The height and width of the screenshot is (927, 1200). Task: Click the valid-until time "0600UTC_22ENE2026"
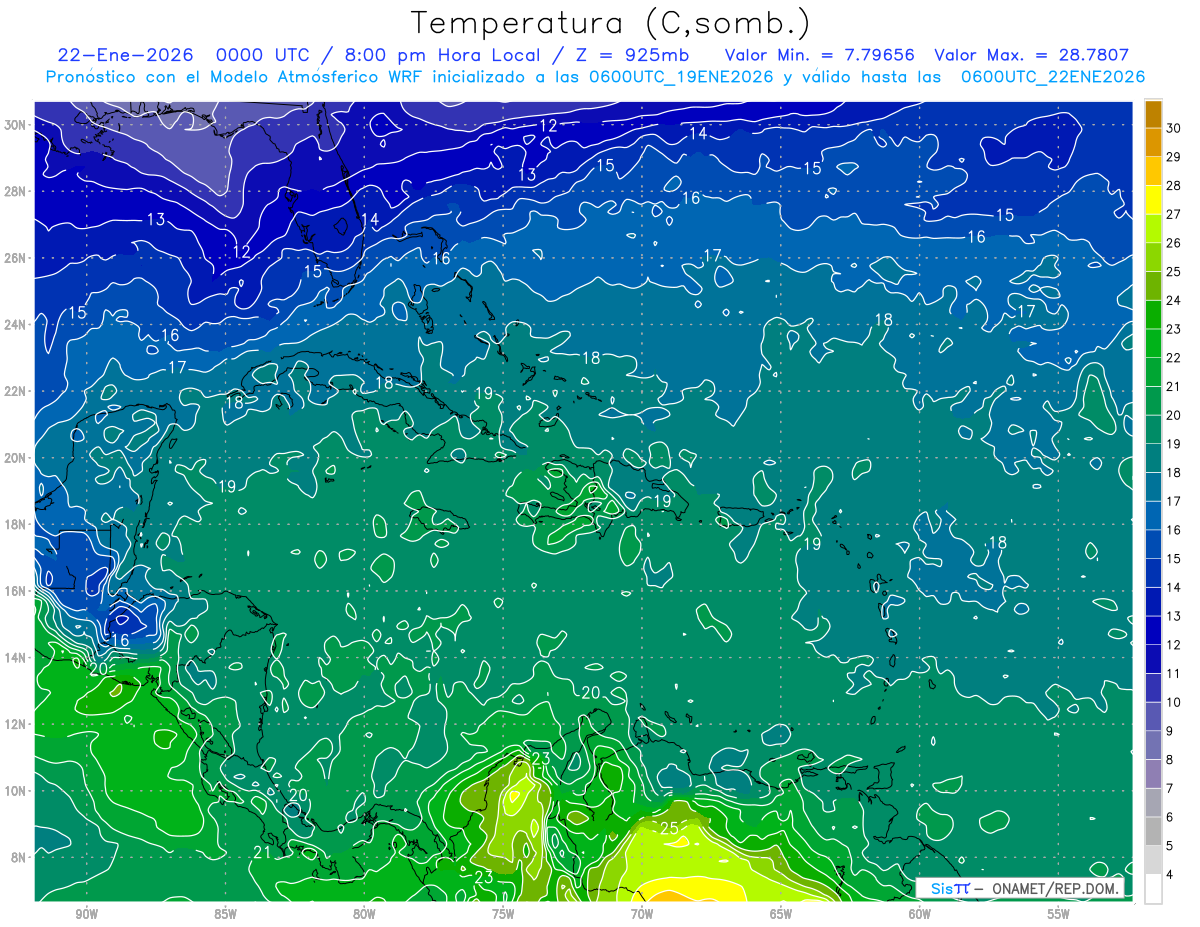coord(1053,77)
